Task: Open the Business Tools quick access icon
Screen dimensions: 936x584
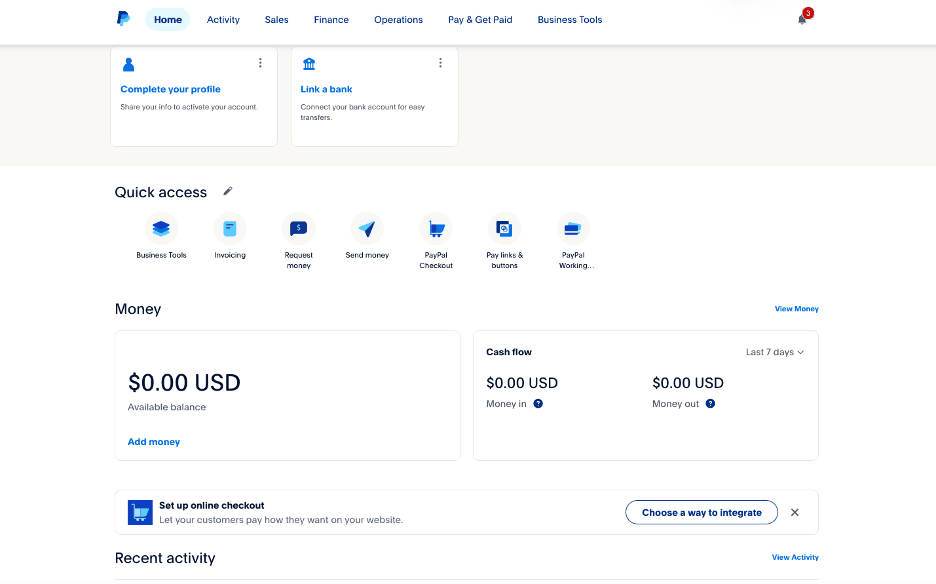Action: [x=160, y=228]
